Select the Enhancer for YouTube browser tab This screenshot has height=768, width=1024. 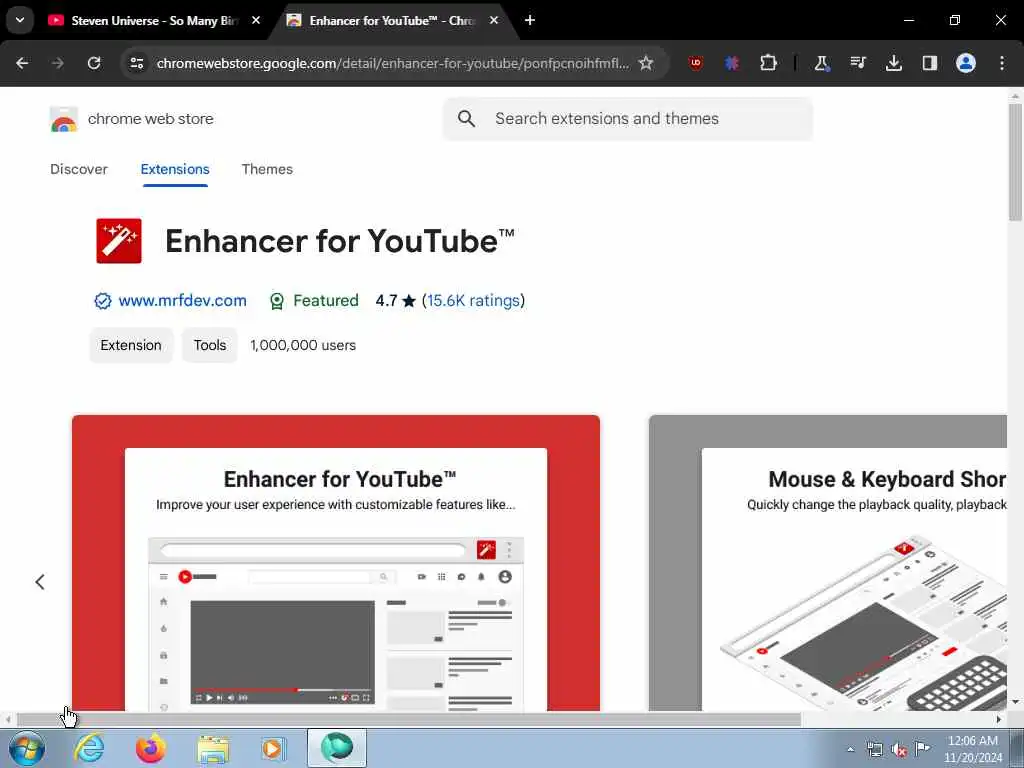(x=392, y=21)
